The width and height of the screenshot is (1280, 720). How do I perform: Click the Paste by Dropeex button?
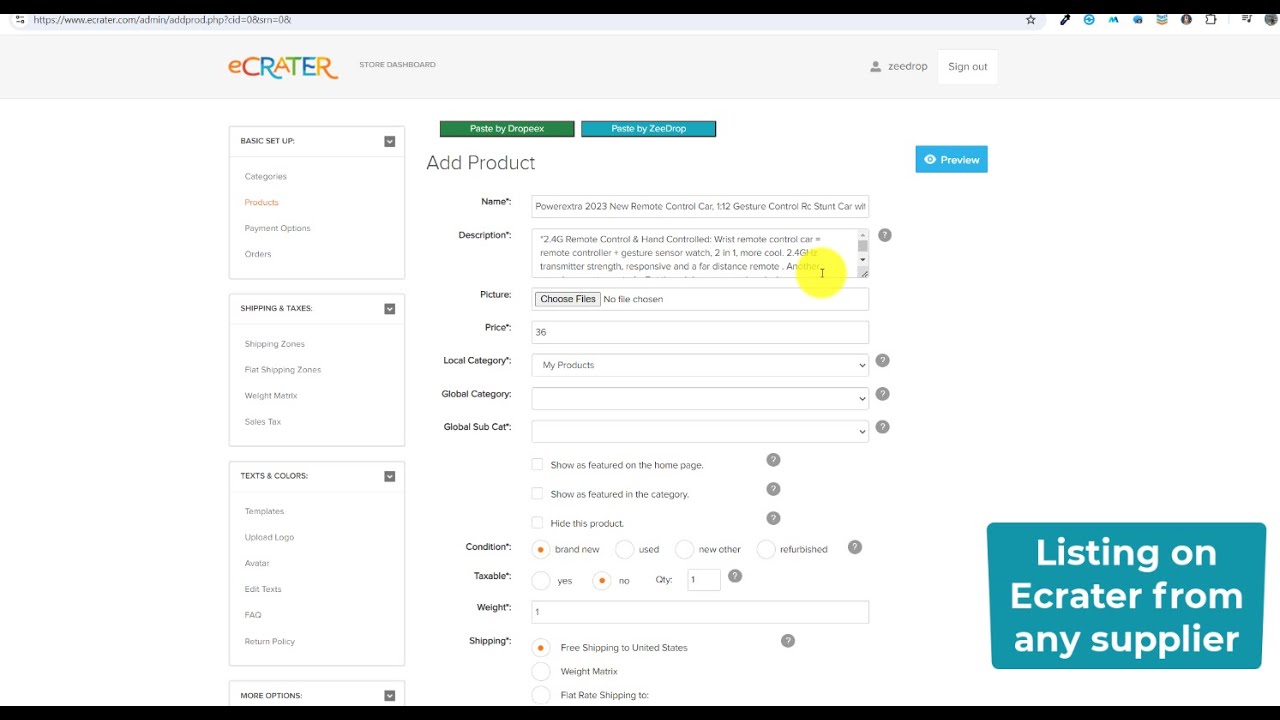click(x=507, y=128)
